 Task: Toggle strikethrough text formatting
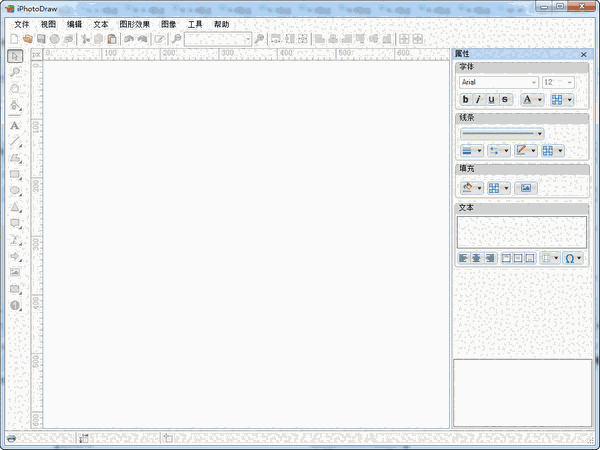pyautogui.click(x=505, y=99)
